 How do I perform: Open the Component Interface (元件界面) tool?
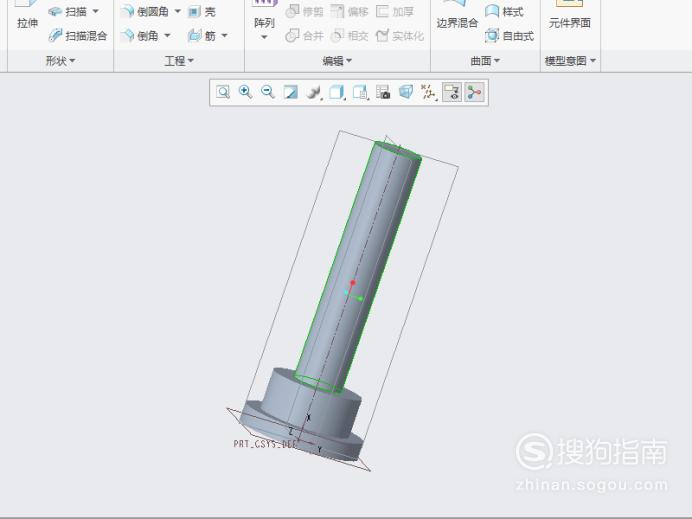[569, 15]
